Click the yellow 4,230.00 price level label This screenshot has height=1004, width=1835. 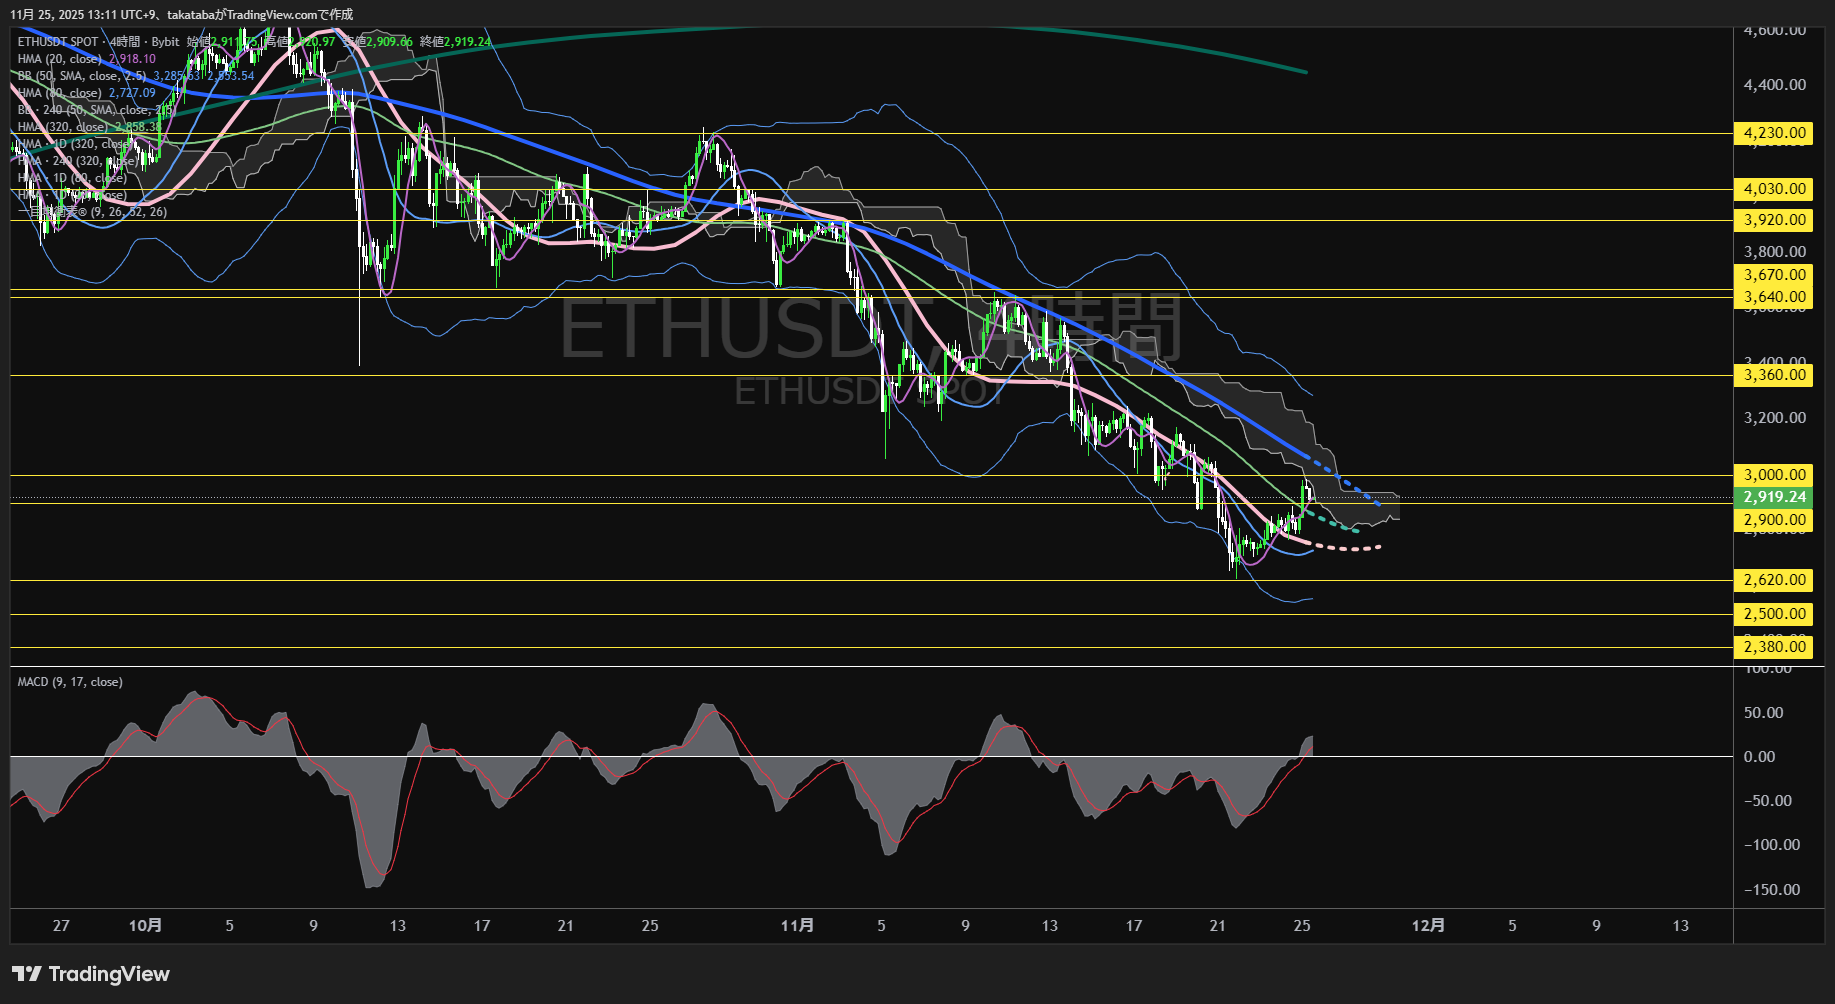click(x=1773, y=133)
